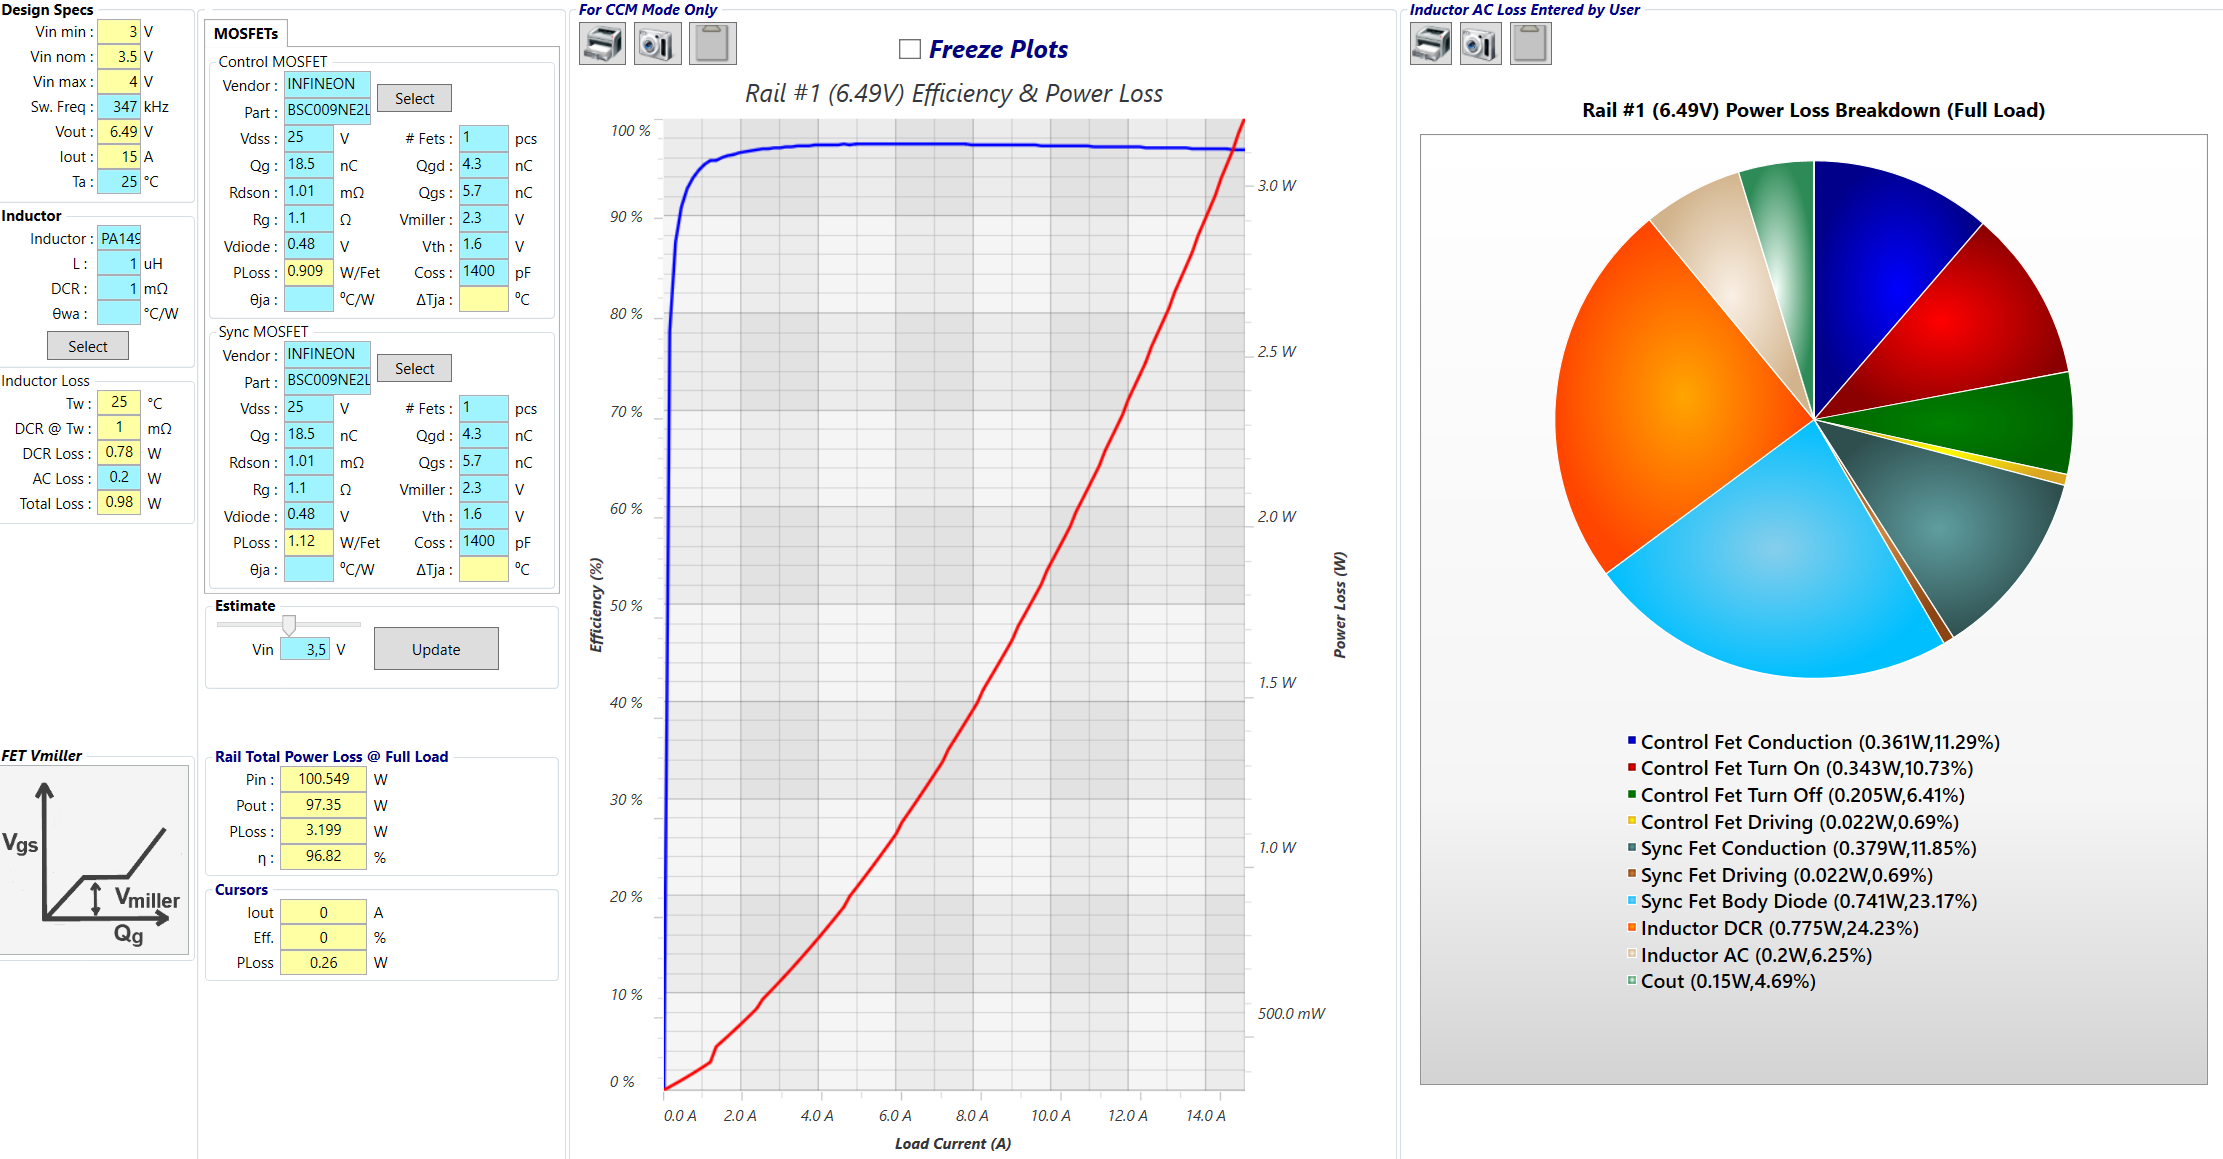Capture efficiency plot with camera icon
This screenshot has width=2223, height=1159.
[x=657, y=44]
